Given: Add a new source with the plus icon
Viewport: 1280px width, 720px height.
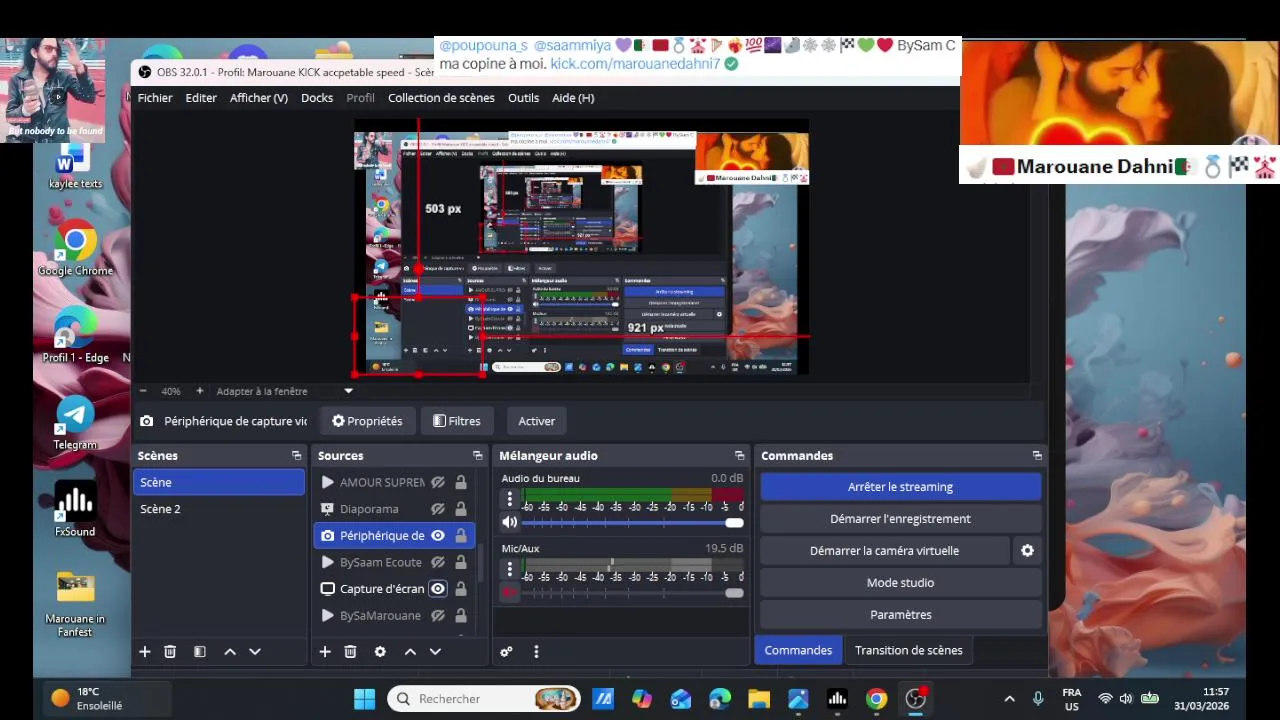Looking at the screenshot, I should 324,651.
